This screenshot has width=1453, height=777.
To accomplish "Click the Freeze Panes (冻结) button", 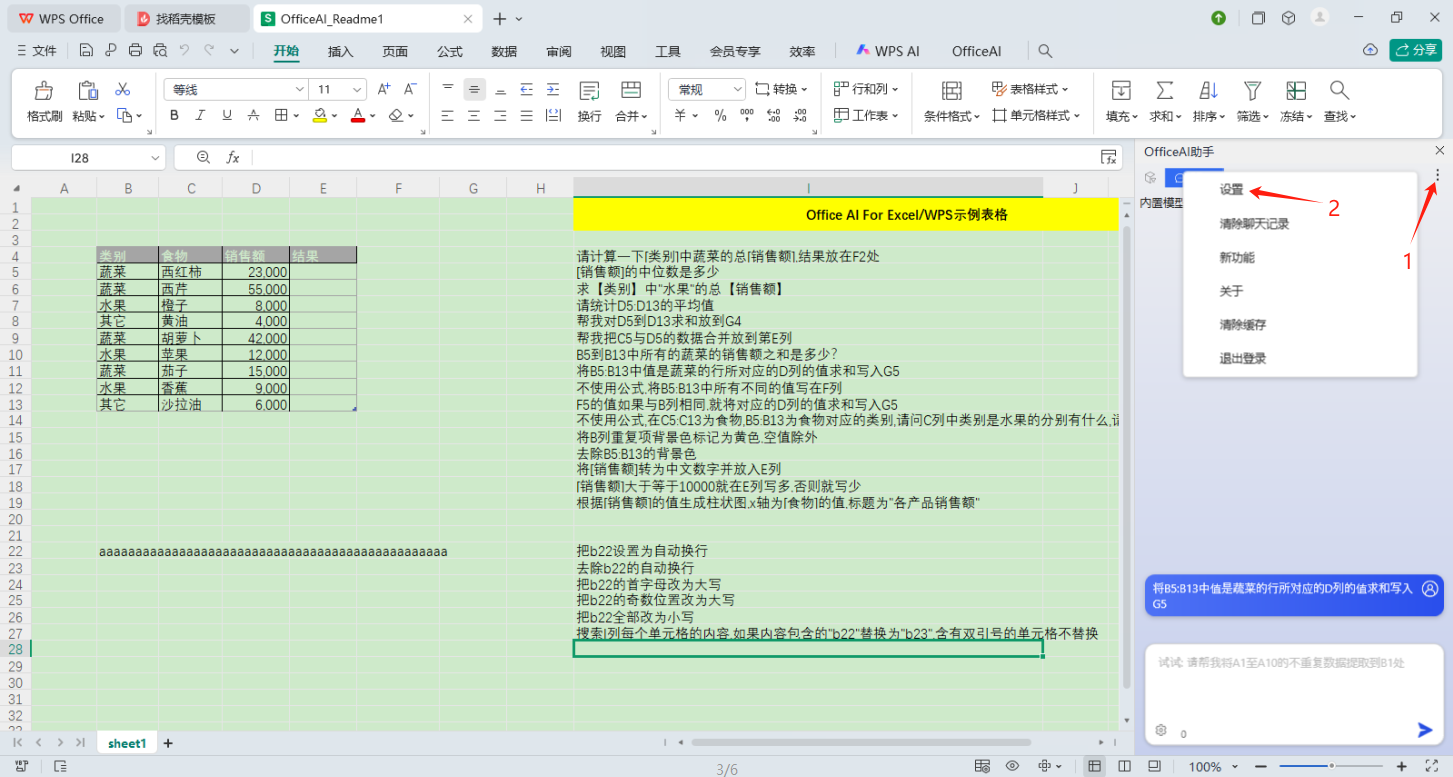I will pyautogui.click(x=1296, y=101).
